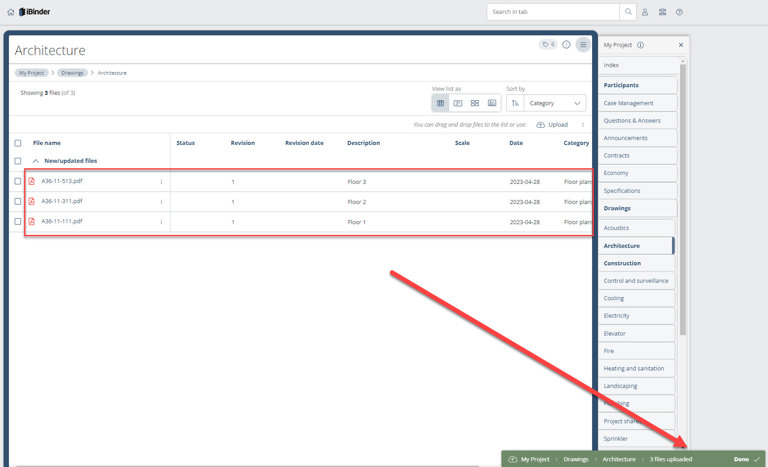Click the Upload button

point(552,125)
